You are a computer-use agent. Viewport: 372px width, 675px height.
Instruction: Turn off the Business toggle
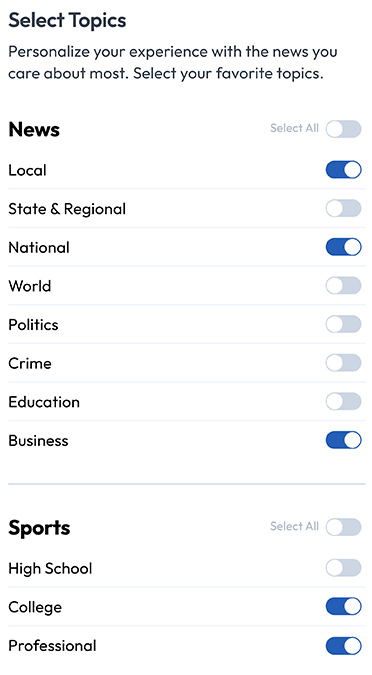(343, 440)
